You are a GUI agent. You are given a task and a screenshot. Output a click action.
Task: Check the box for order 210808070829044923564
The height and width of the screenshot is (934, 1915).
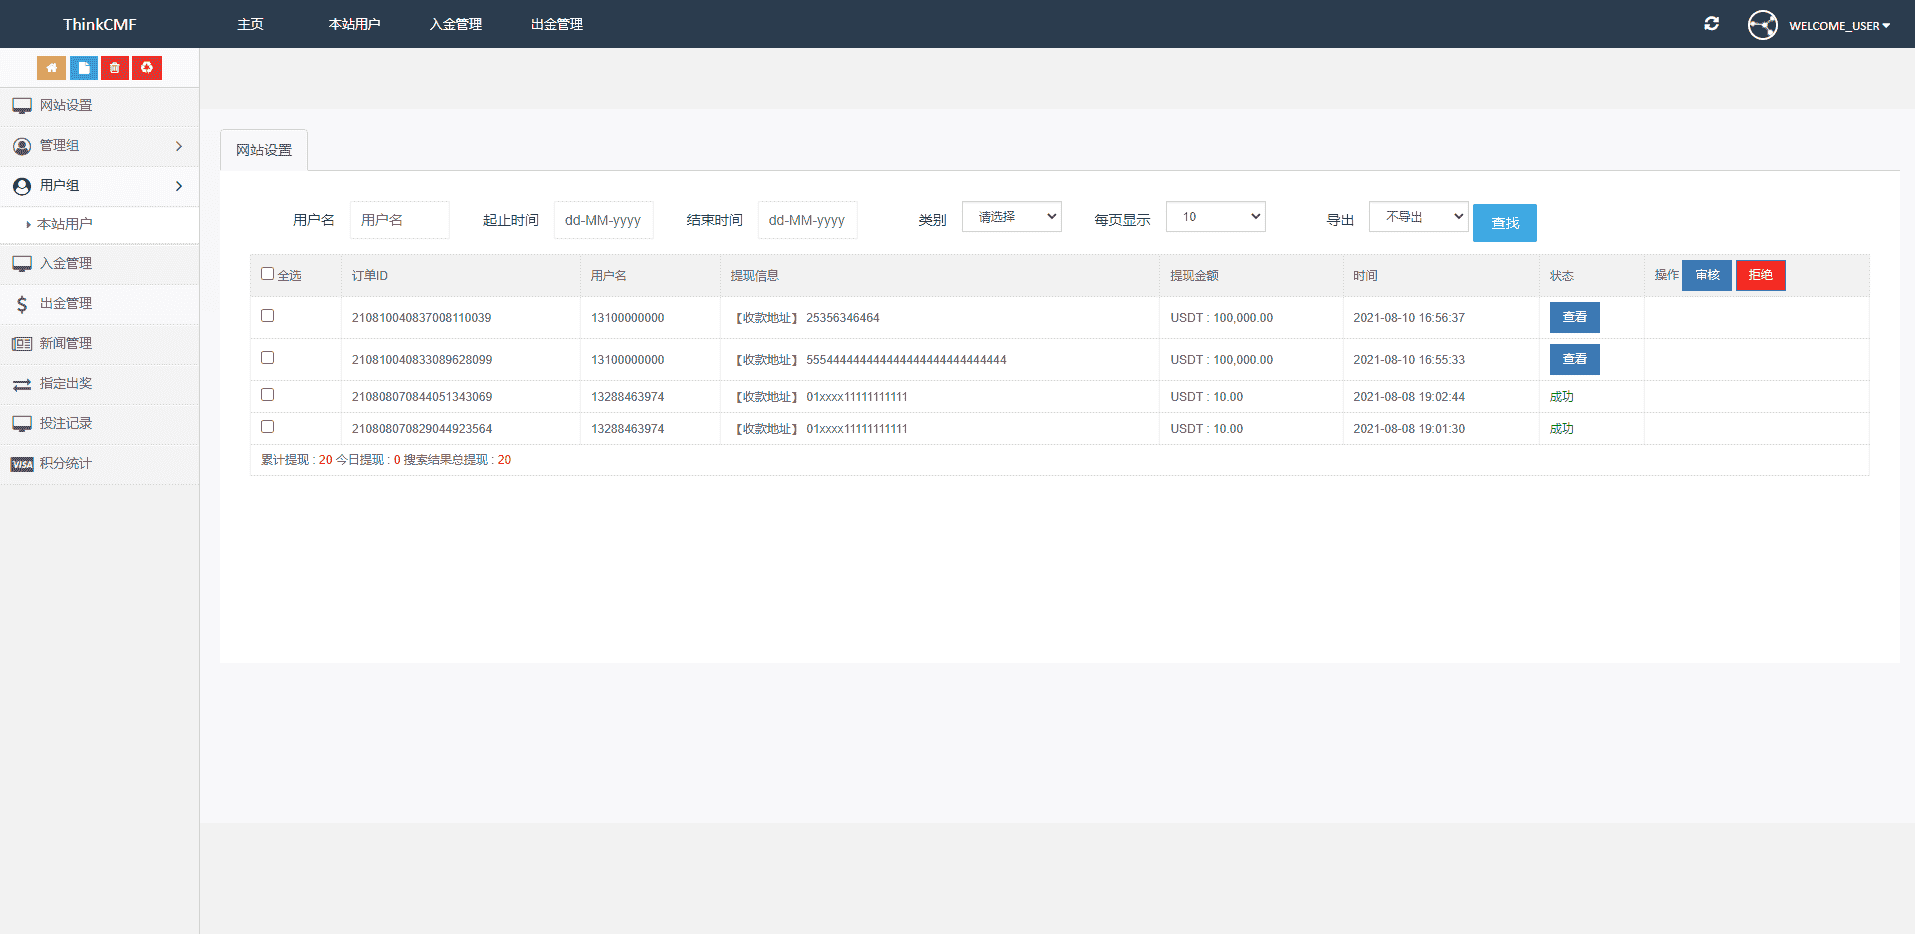[267, 427]
